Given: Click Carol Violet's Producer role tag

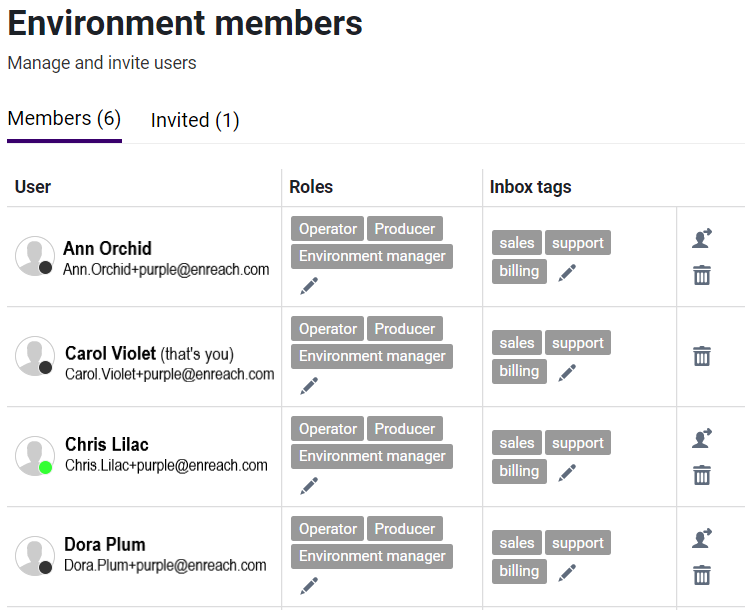Looking at the screenshot, I should point(405,329).
